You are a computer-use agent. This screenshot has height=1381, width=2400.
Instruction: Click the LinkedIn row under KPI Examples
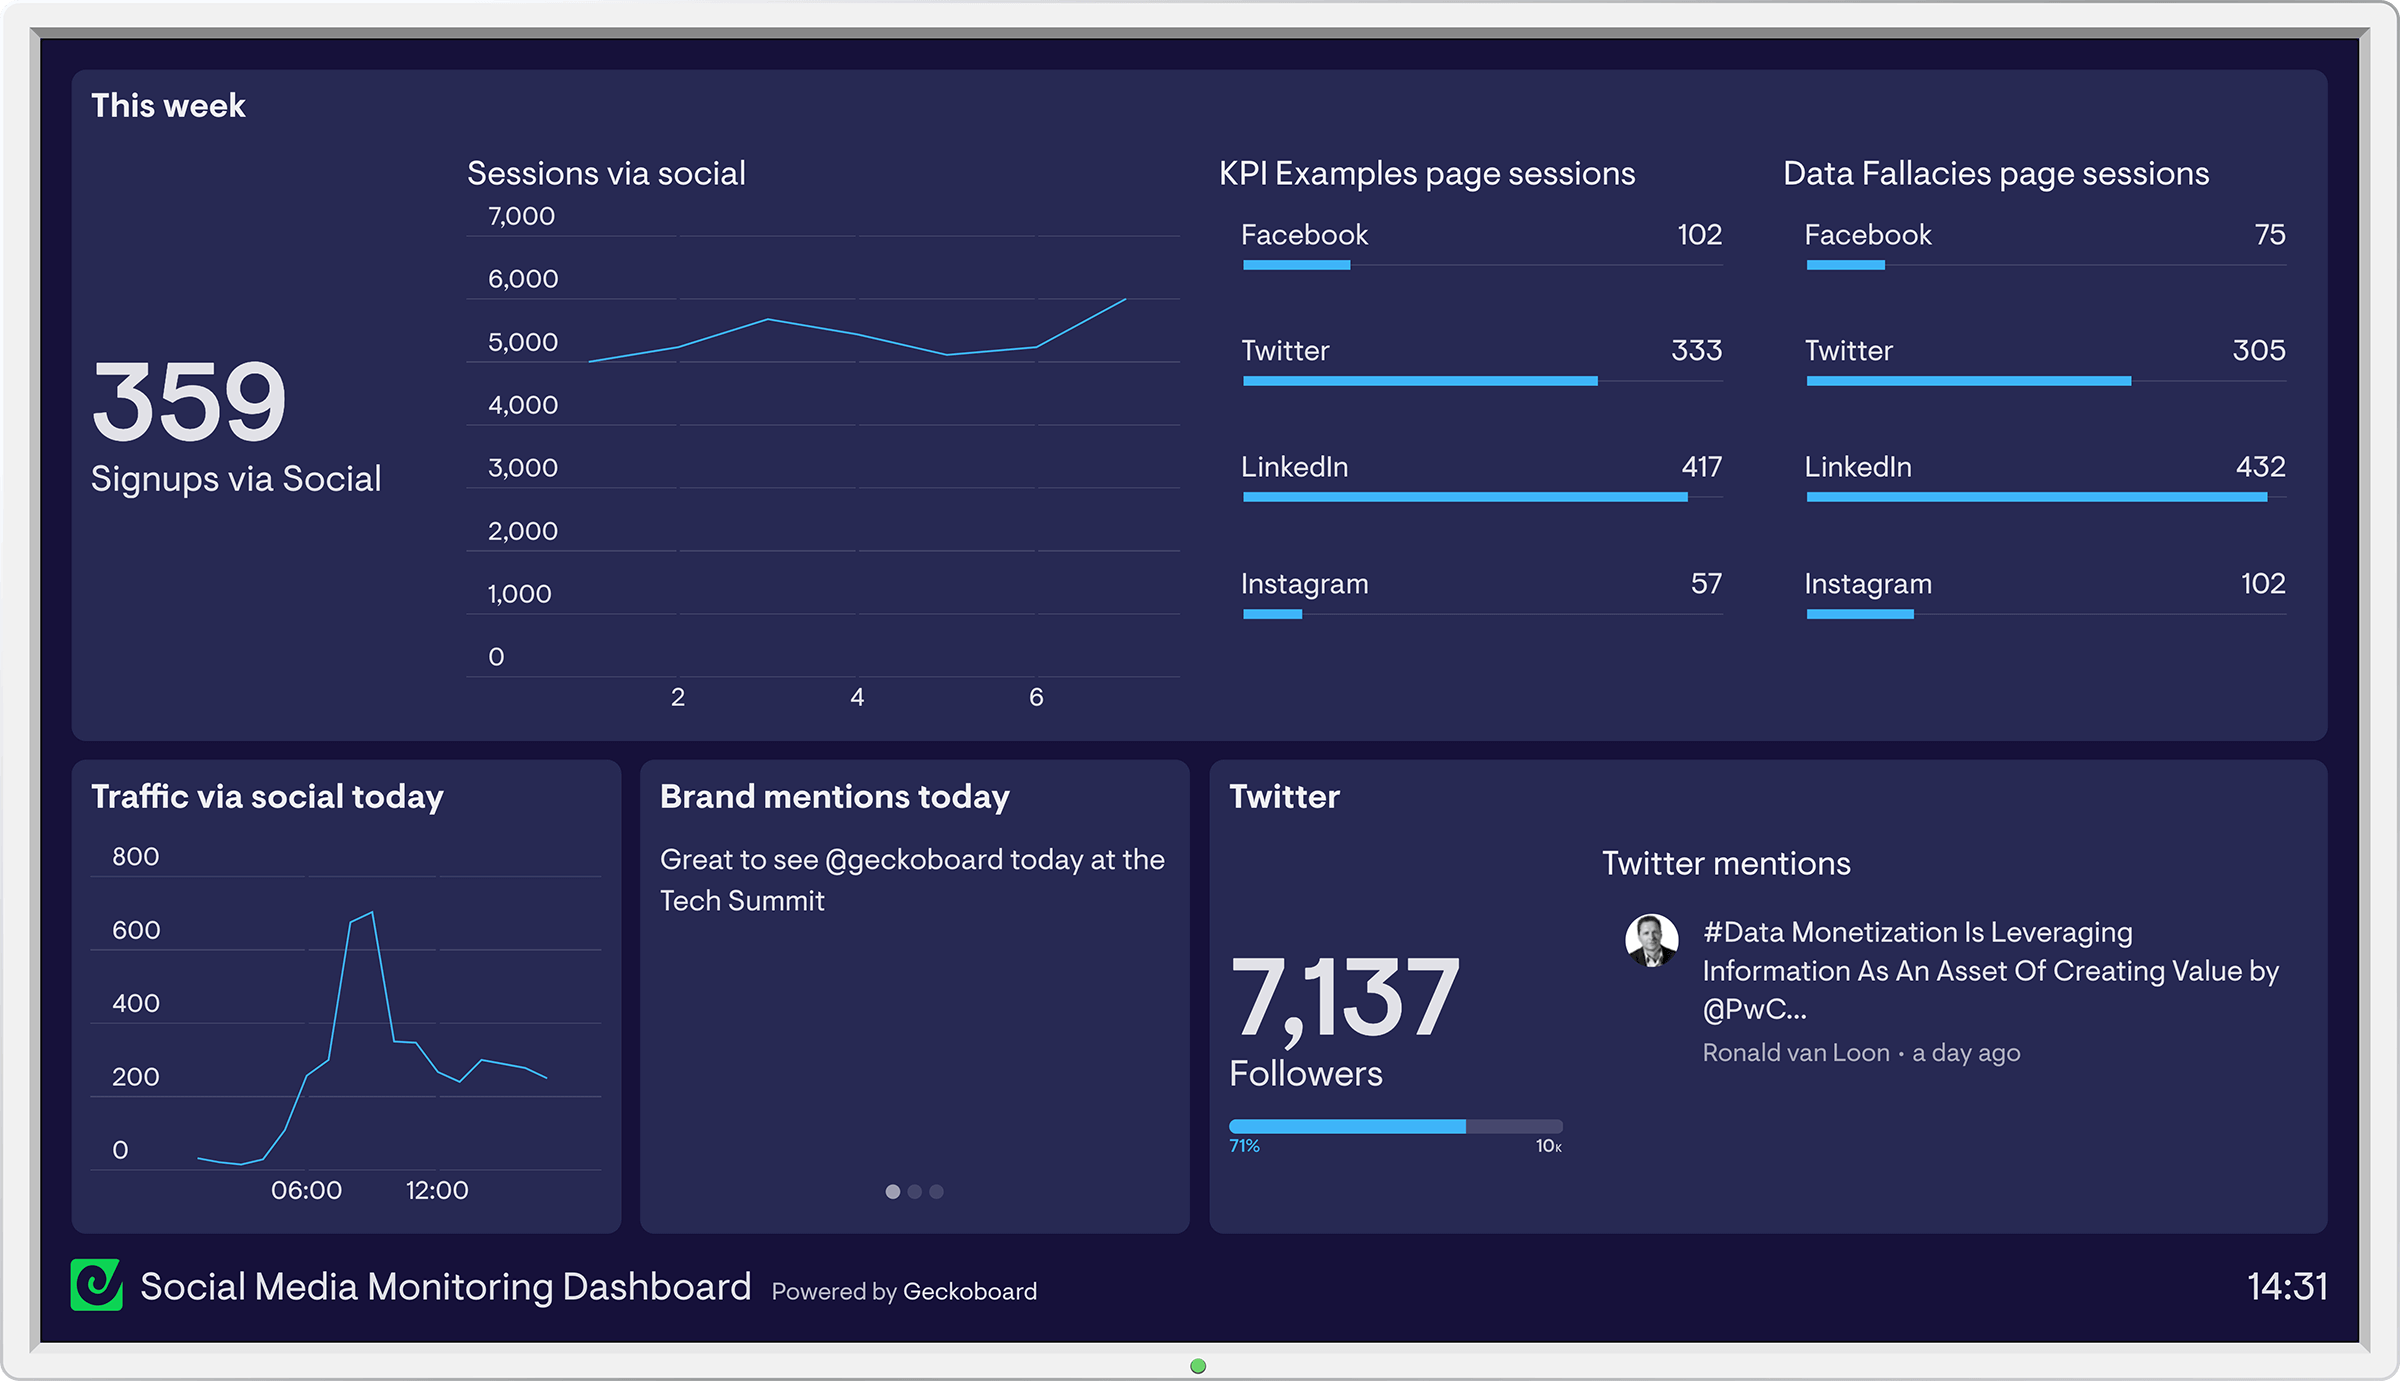click(1482, 477)
